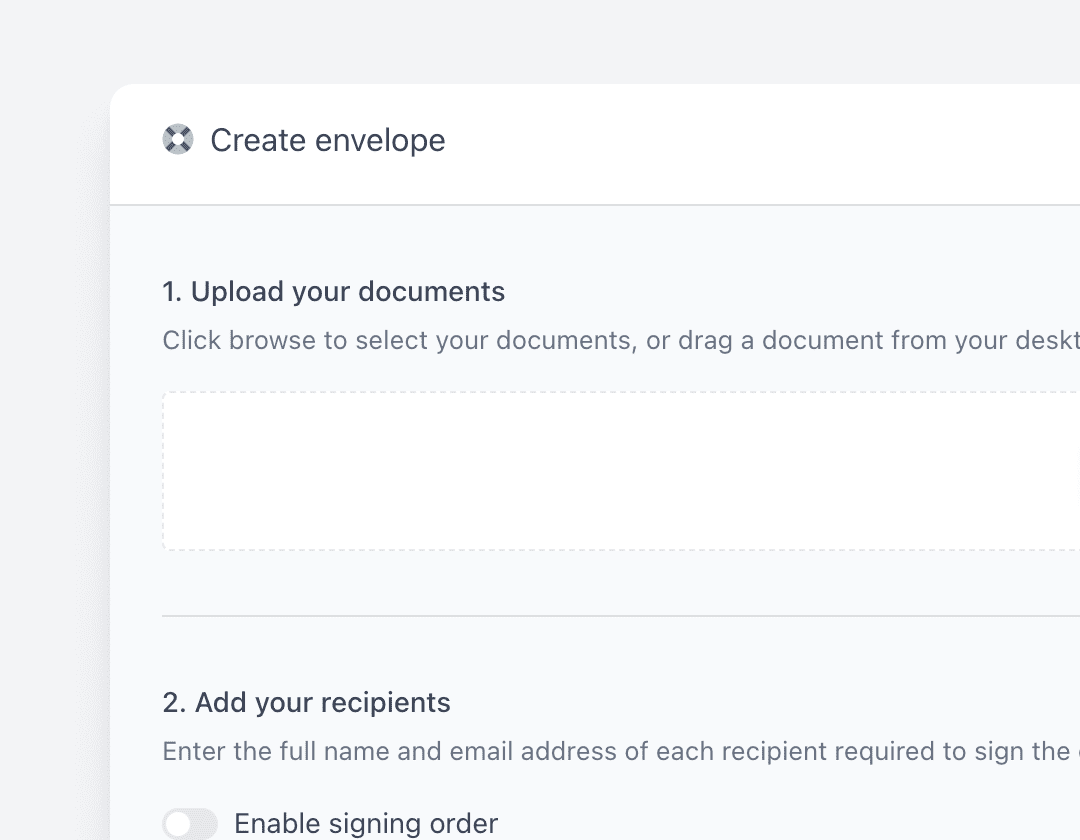Click inside the dashed document upload area

click(620, 471)
